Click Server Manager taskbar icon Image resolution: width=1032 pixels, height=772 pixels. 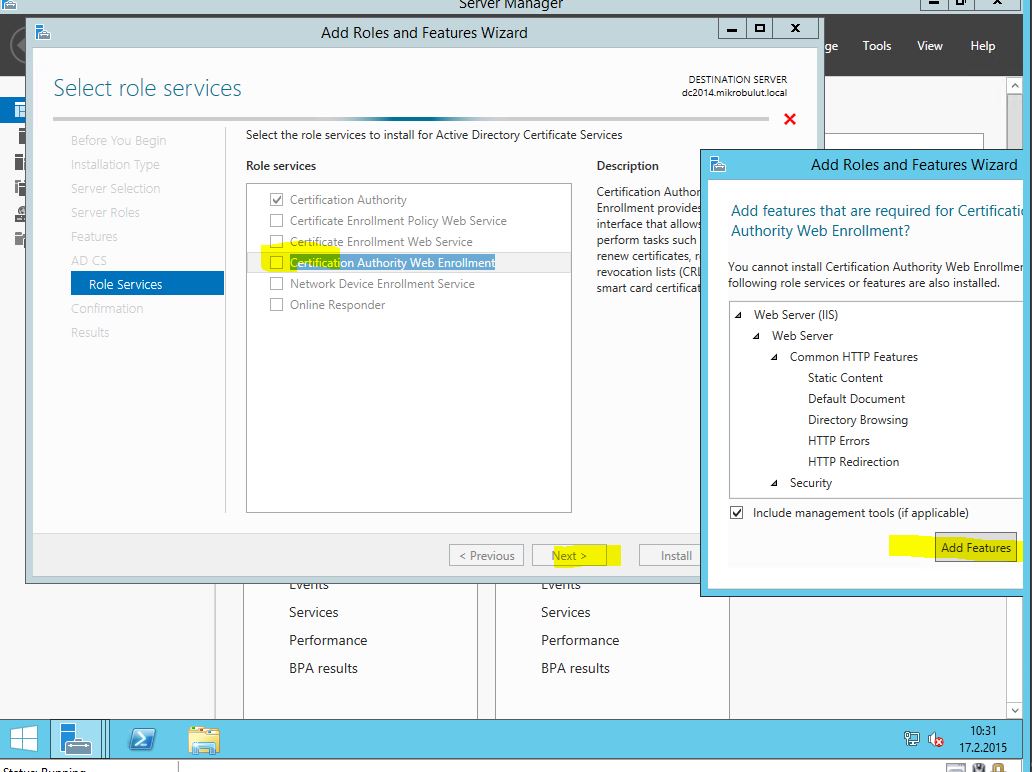pos(76,738)
